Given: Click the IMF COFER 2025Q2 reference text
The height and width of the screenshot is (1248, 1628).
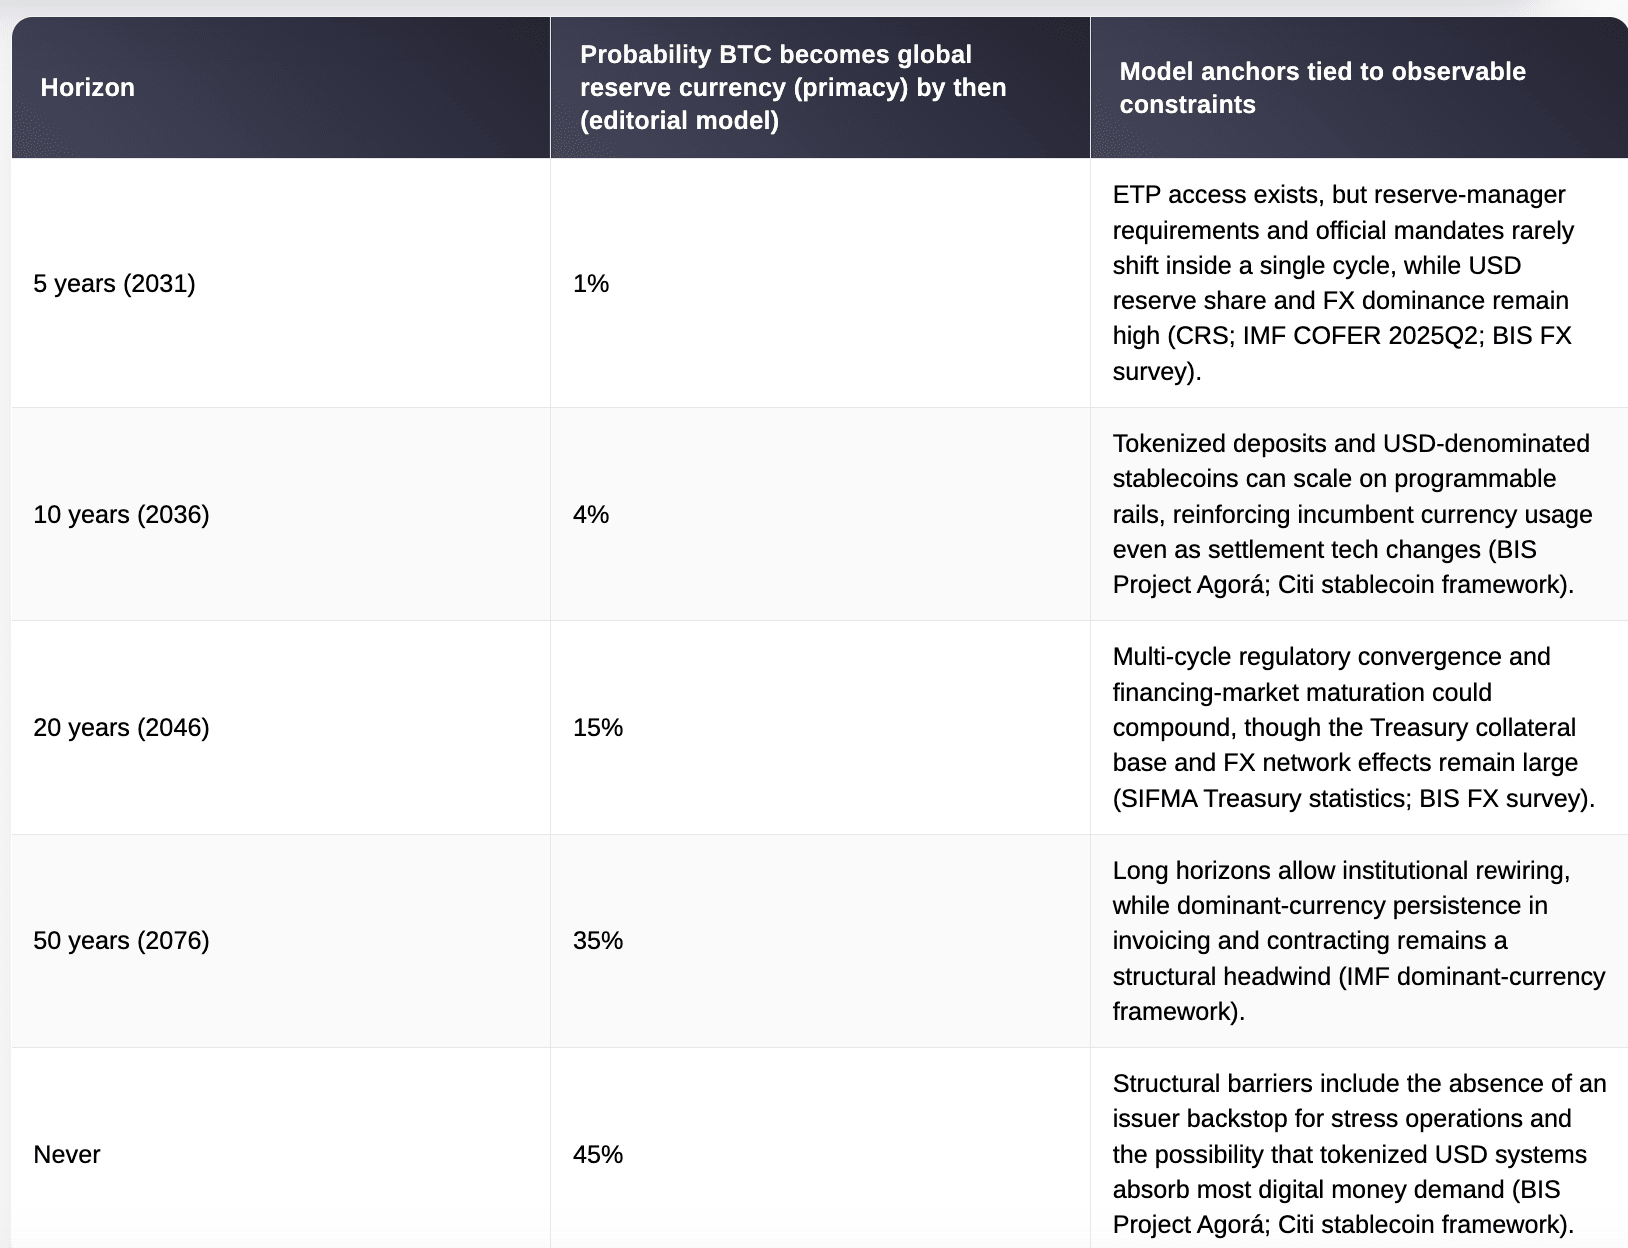Looking at the screenshot, I should (1360, 336).
